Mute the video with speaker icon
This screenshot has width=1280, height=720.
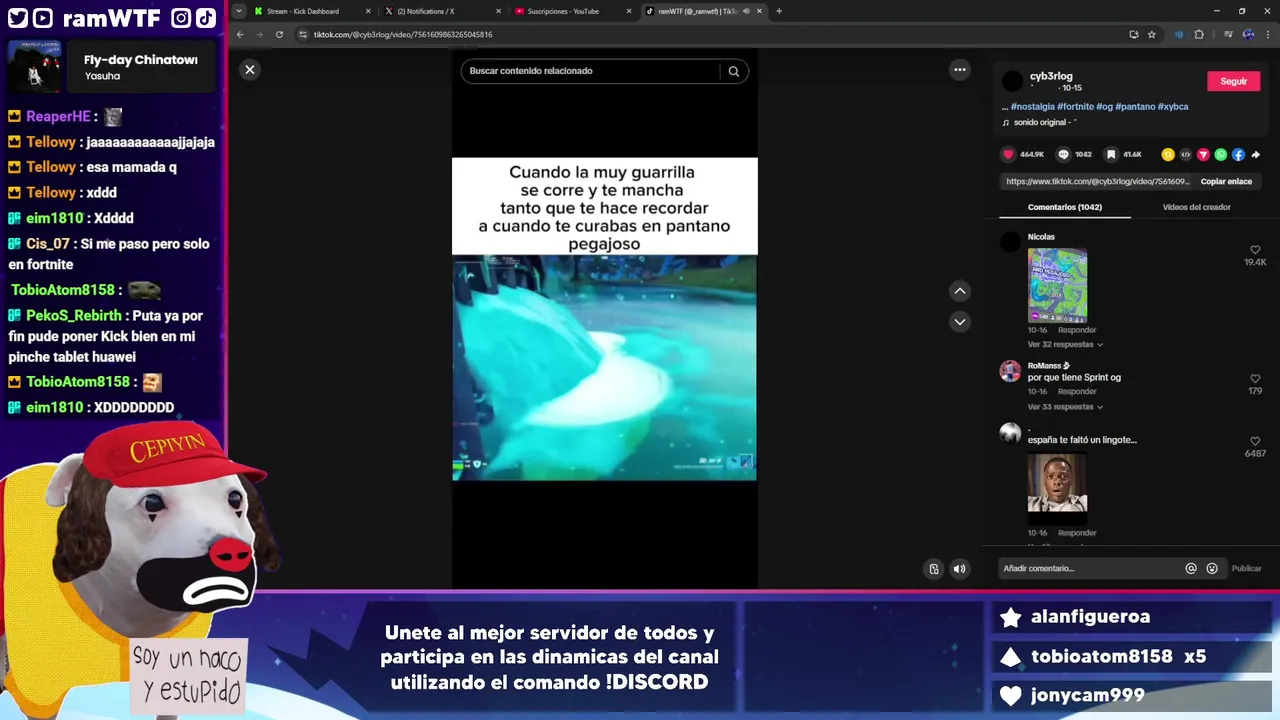(x=959, y=569)
